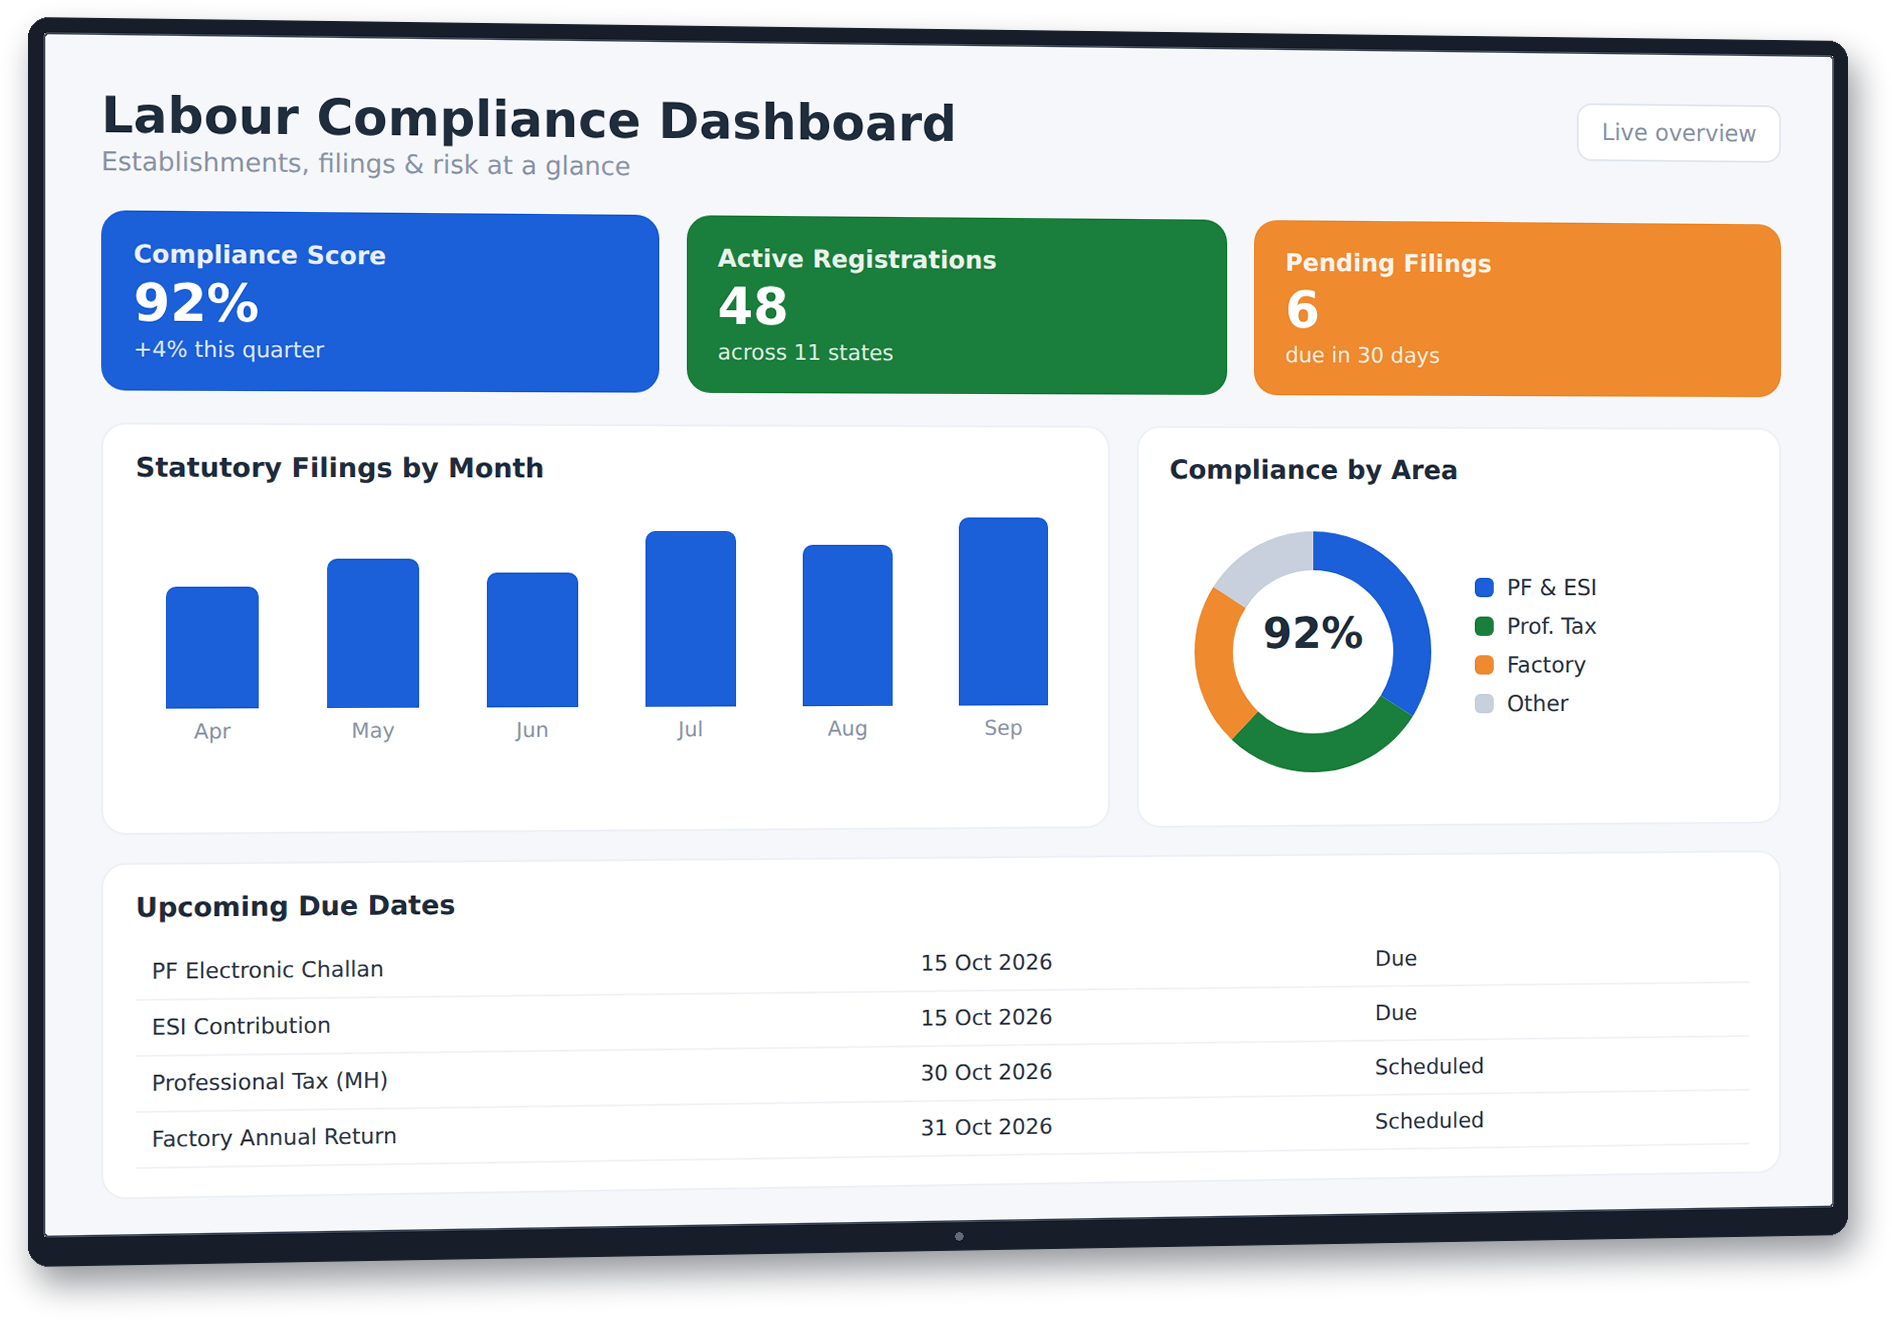Image resolution: width=1892 pixels, height=1320 pixels.
Task: Click the ESI Contribution row name
Action: point(241,1026)
